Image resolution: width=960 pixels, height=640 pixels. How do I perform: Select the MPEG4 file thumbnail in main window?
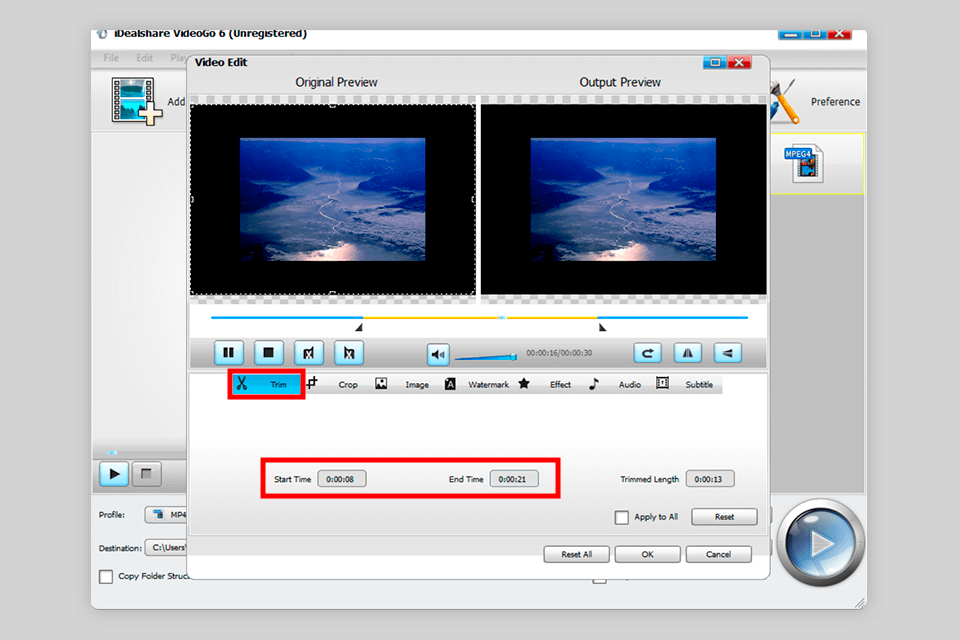coord(804,164)
